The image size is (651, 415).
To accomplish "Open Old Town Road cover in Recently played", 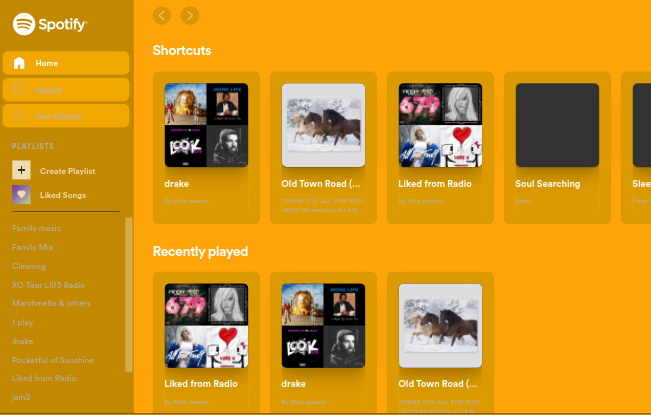I will (x=441, y=325).
